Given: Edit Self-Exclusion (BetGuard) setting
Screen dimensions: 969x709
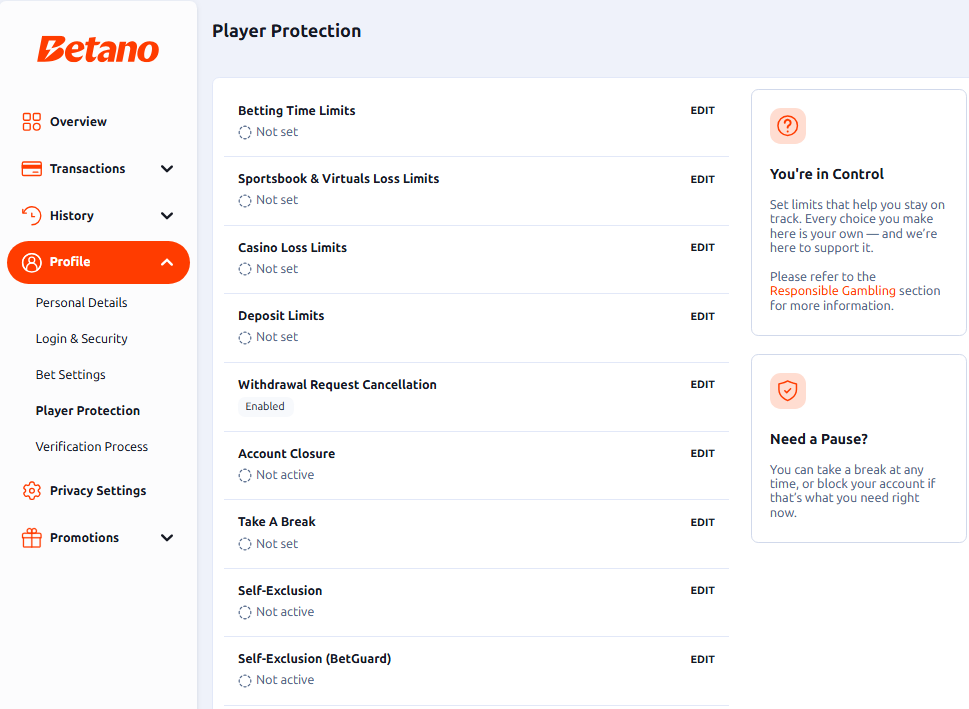Looking at the screenshot, I should (703, 660).
